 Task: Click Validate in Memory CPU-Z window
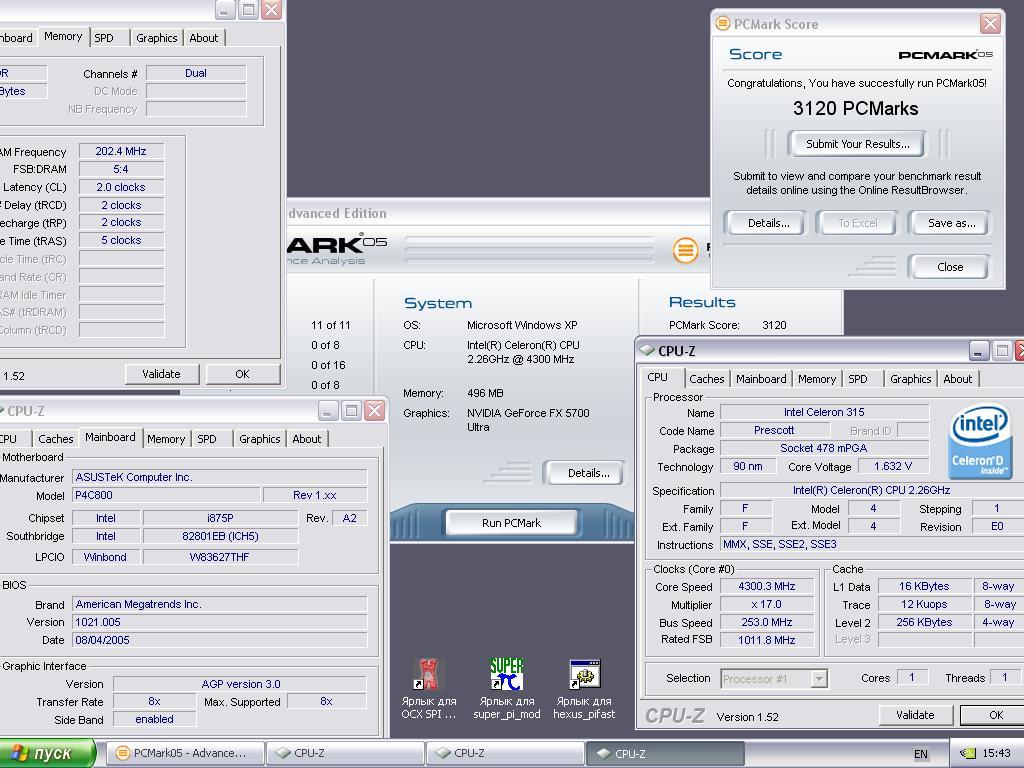[161, 374]
